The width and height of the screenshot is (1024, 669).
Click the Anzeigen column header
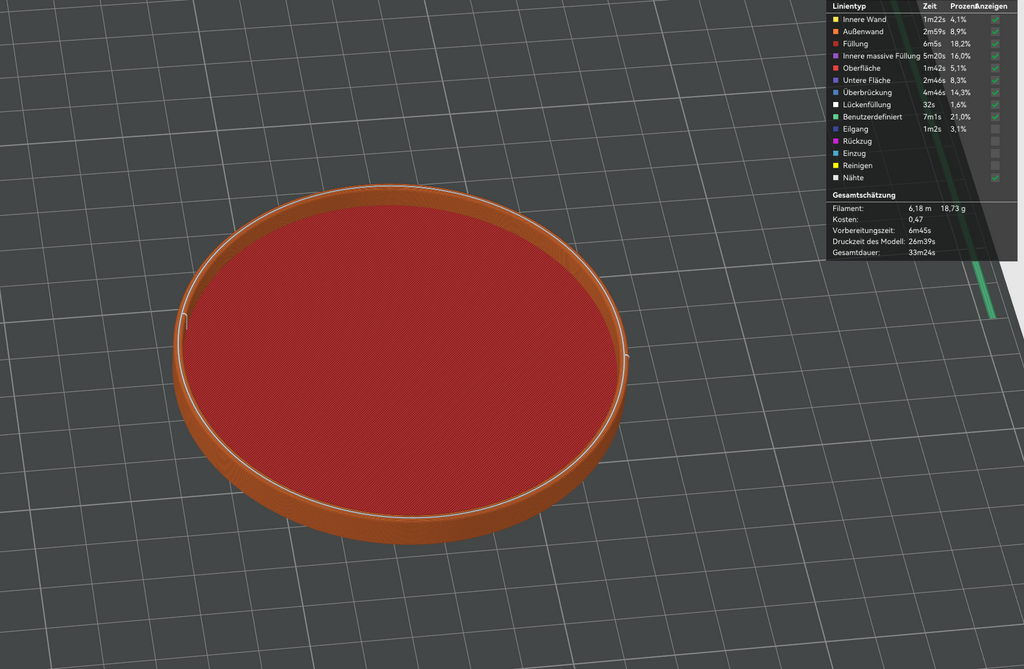[x=991, y=7]
